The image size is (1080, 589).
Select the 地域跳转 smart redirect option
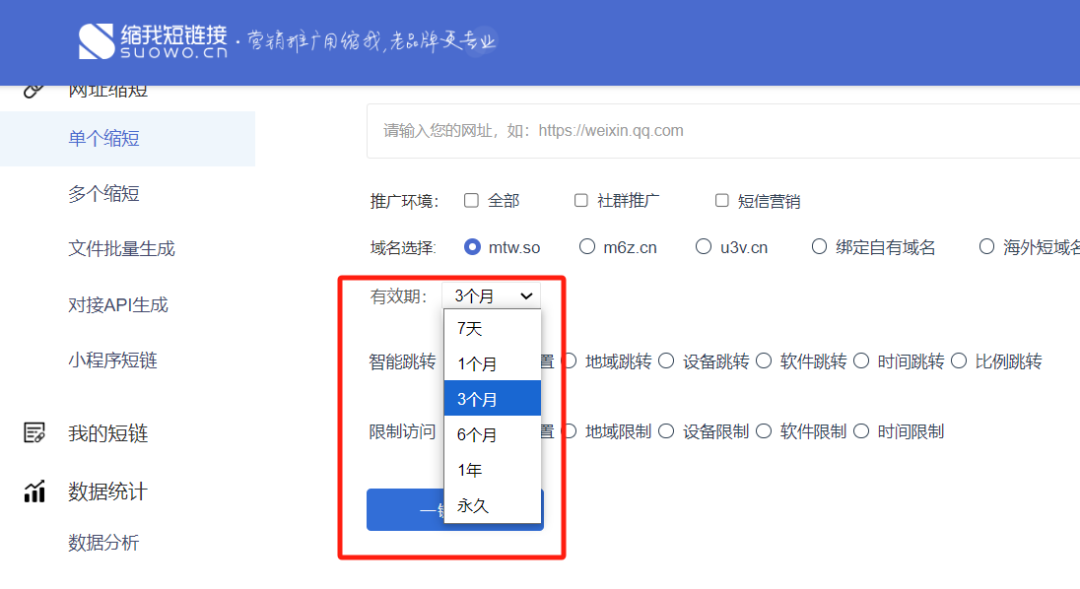tap(571, 362)
